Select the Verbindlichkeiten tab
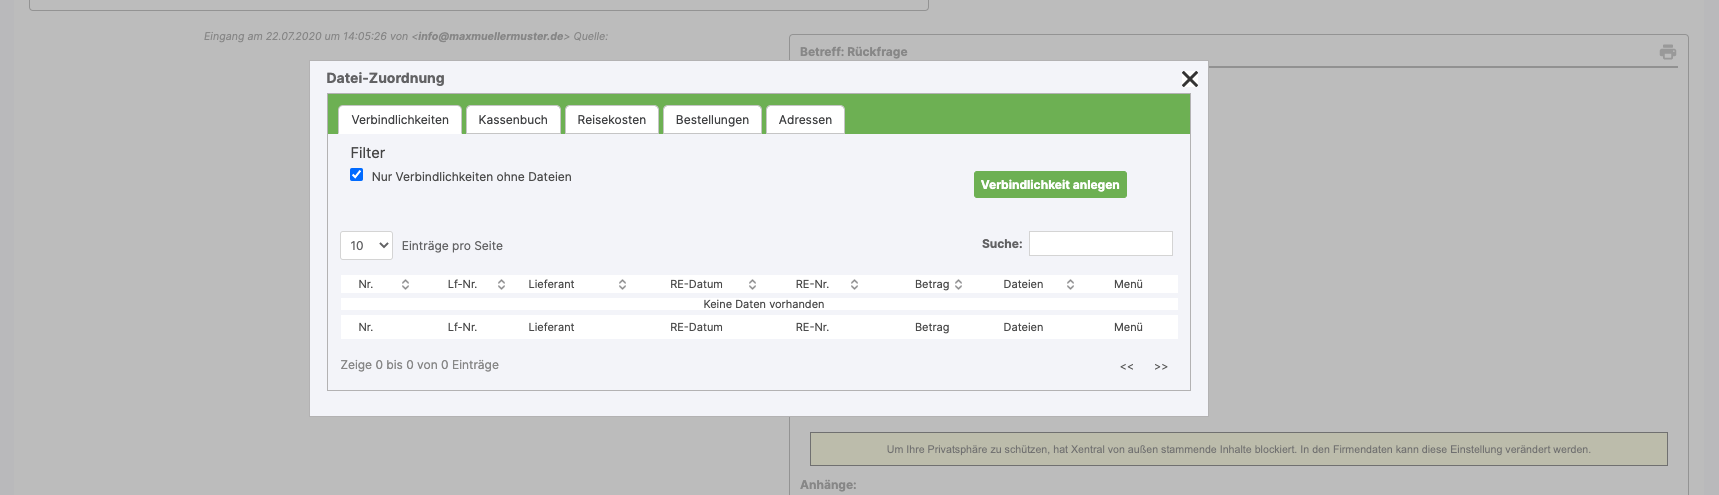The height and width of the screenshot is (495, 1719). pos(400,120)
